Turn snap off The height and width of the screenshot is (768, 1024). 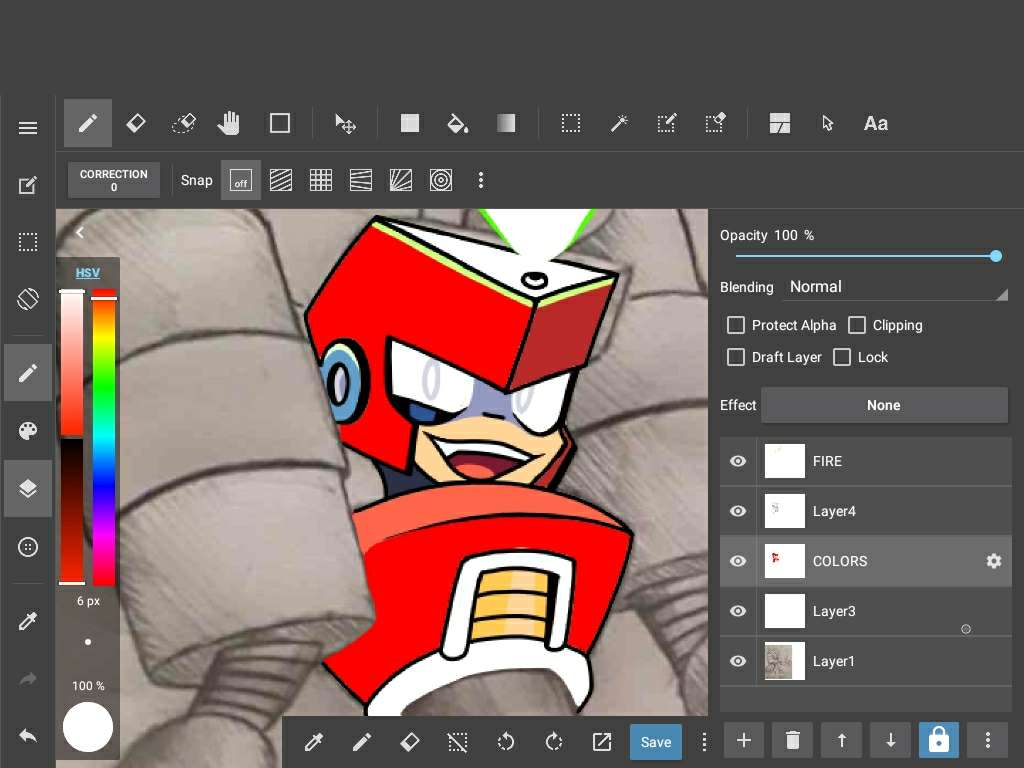240,180
